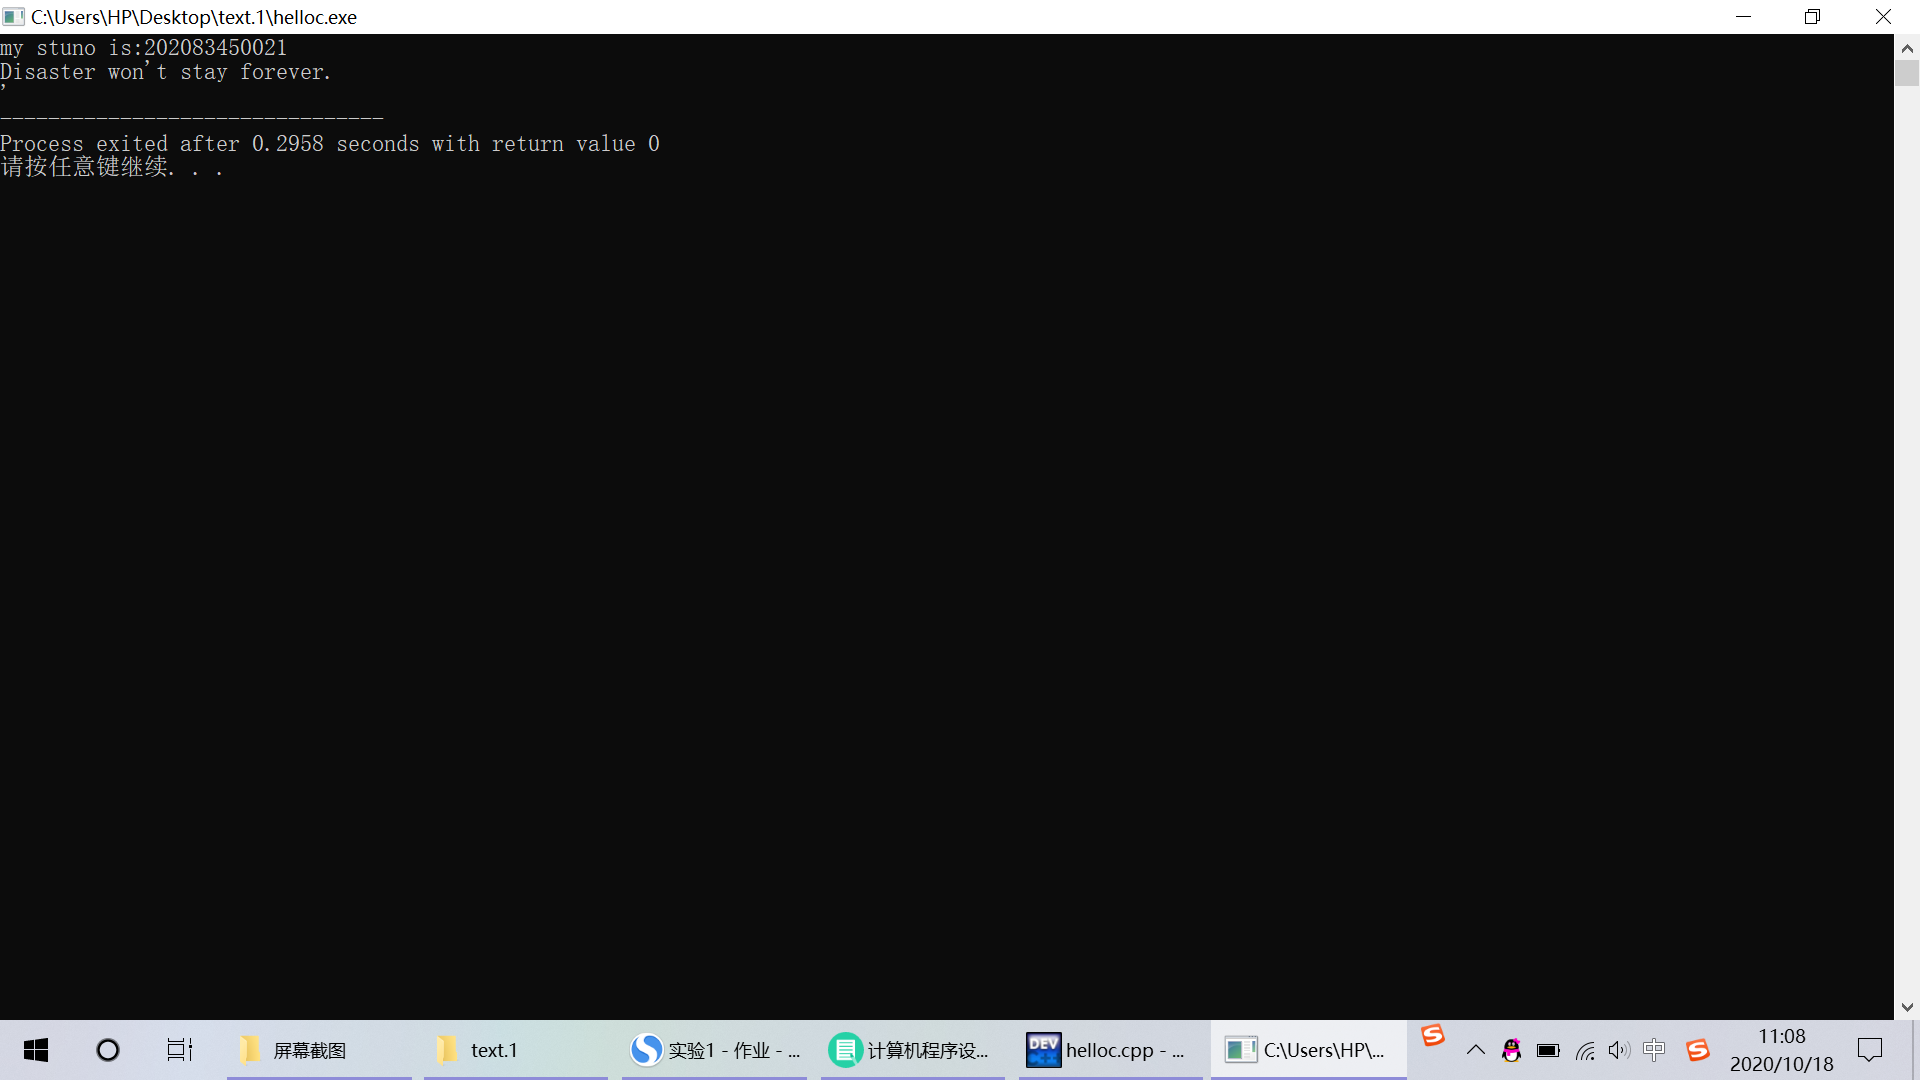Open the QQ penguin tray icon
Screen dimensions: 1920x1080
coord(1511,1050)
